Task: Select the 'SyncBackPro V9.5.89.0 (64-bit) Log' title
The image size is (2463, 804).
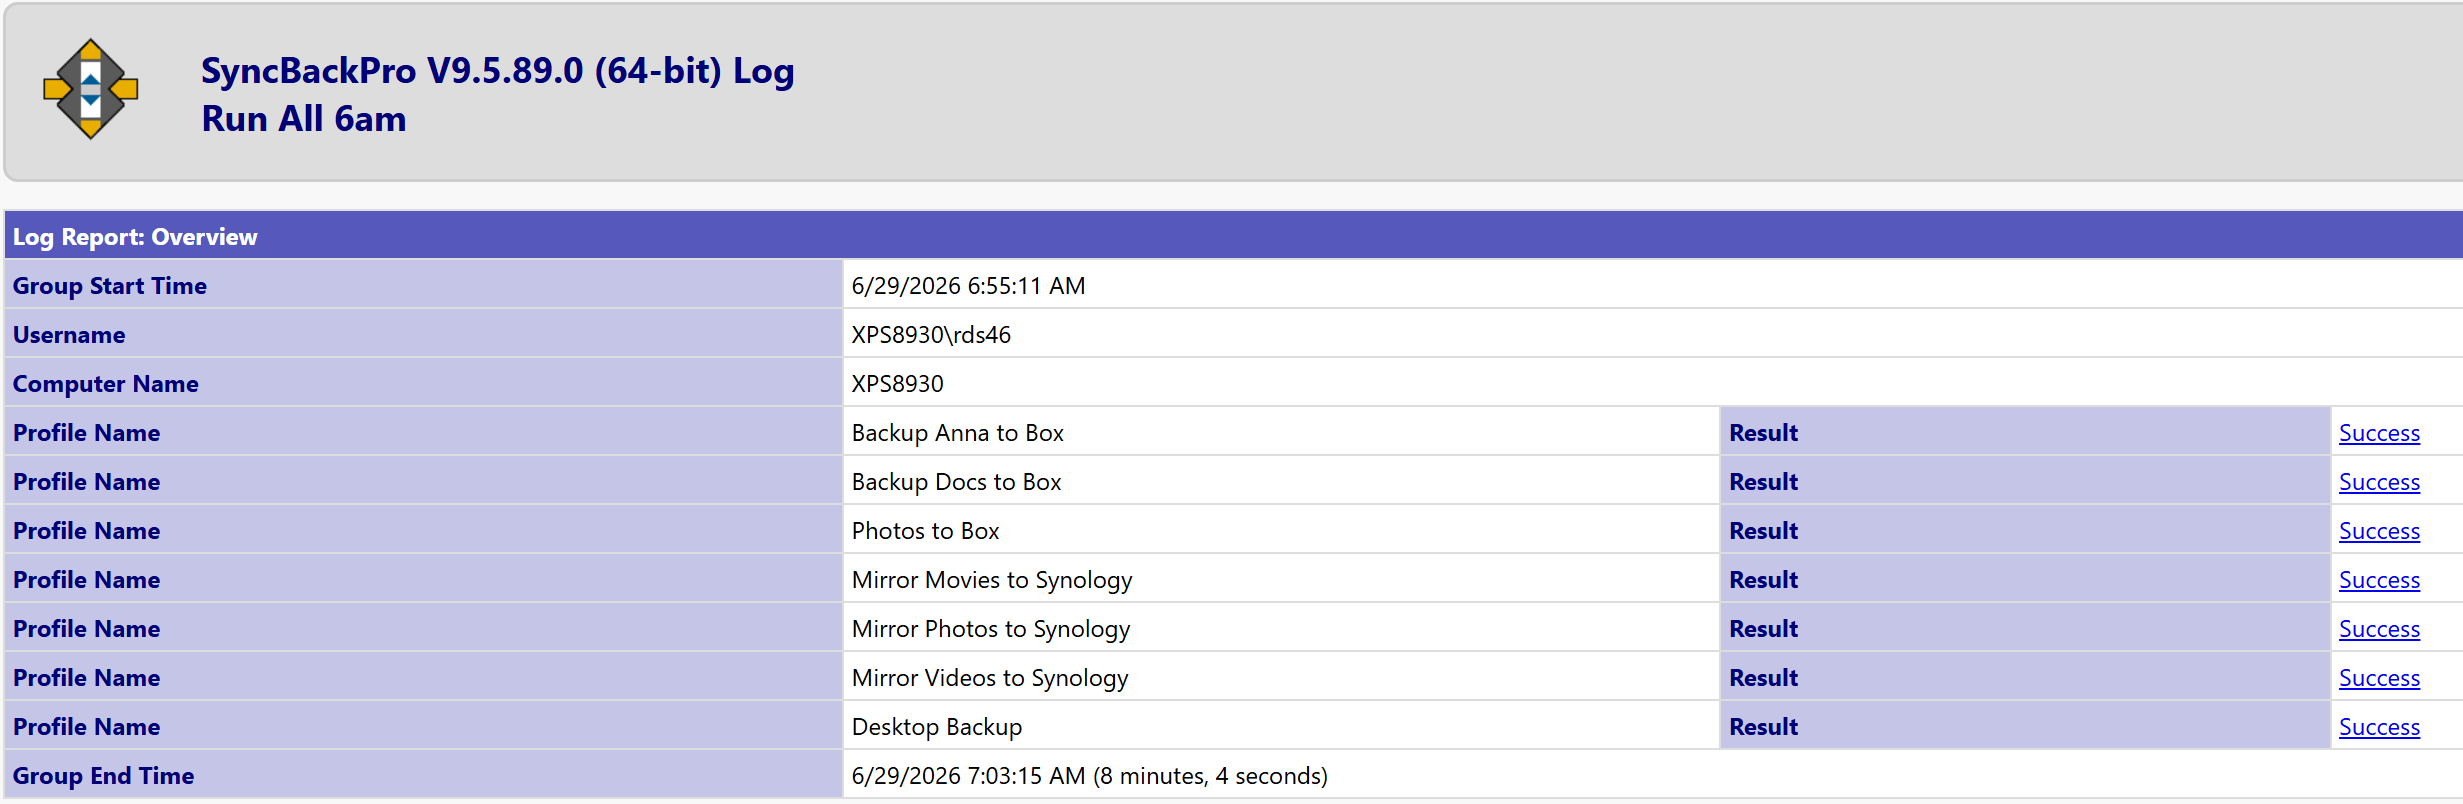Action: pyautogui.click(x=497, y=71)
